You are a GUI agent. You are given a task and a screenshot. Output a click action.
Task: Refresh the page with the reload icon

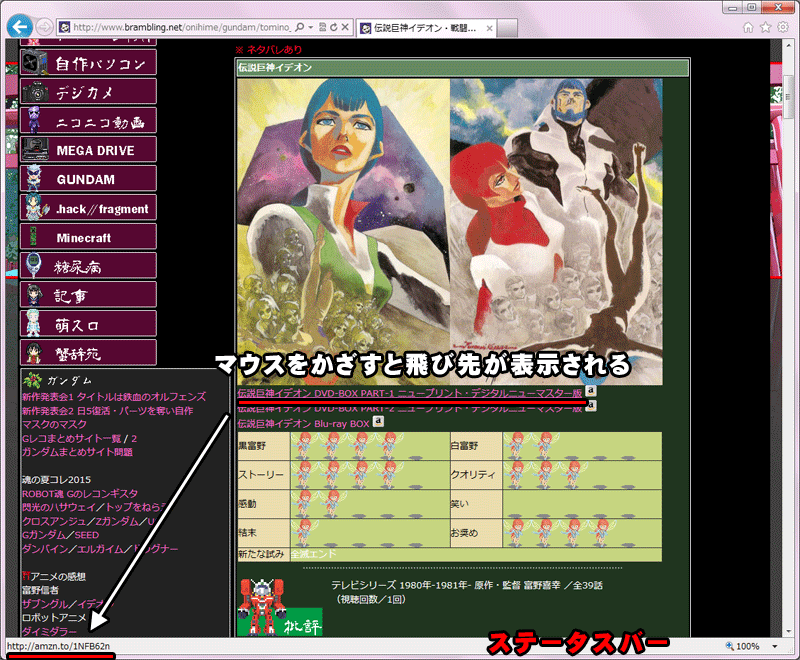[x=334, y=27]
